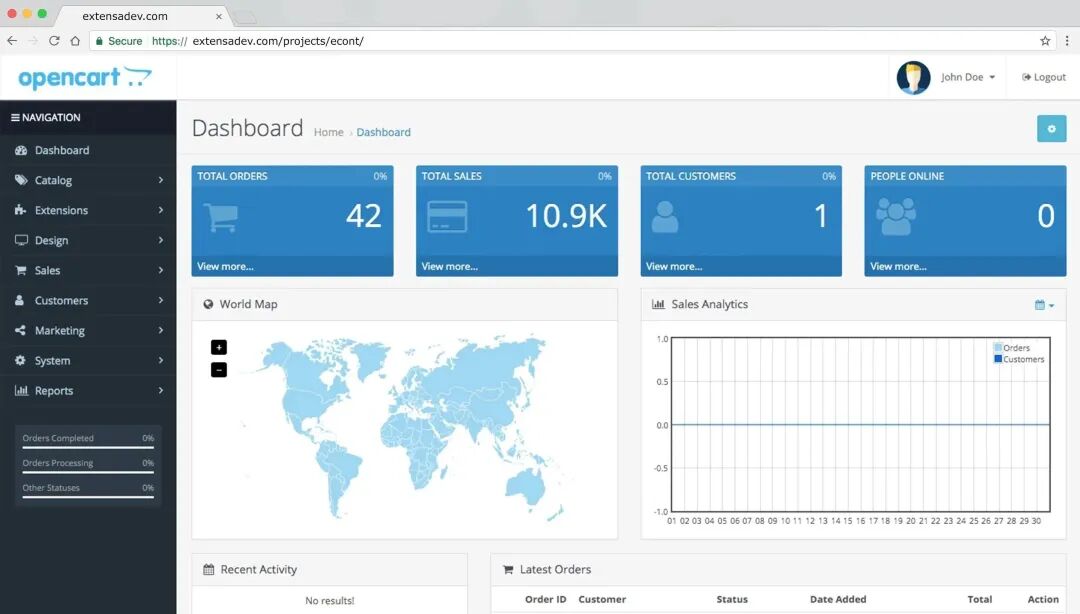Click the user icon in Total Customers
The image size is (1080, 614).
tap(665, 217)
